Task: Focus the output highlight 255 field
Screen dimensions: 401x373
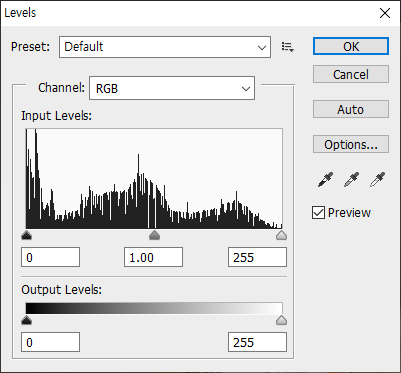Action: click(x=257, y=342)
